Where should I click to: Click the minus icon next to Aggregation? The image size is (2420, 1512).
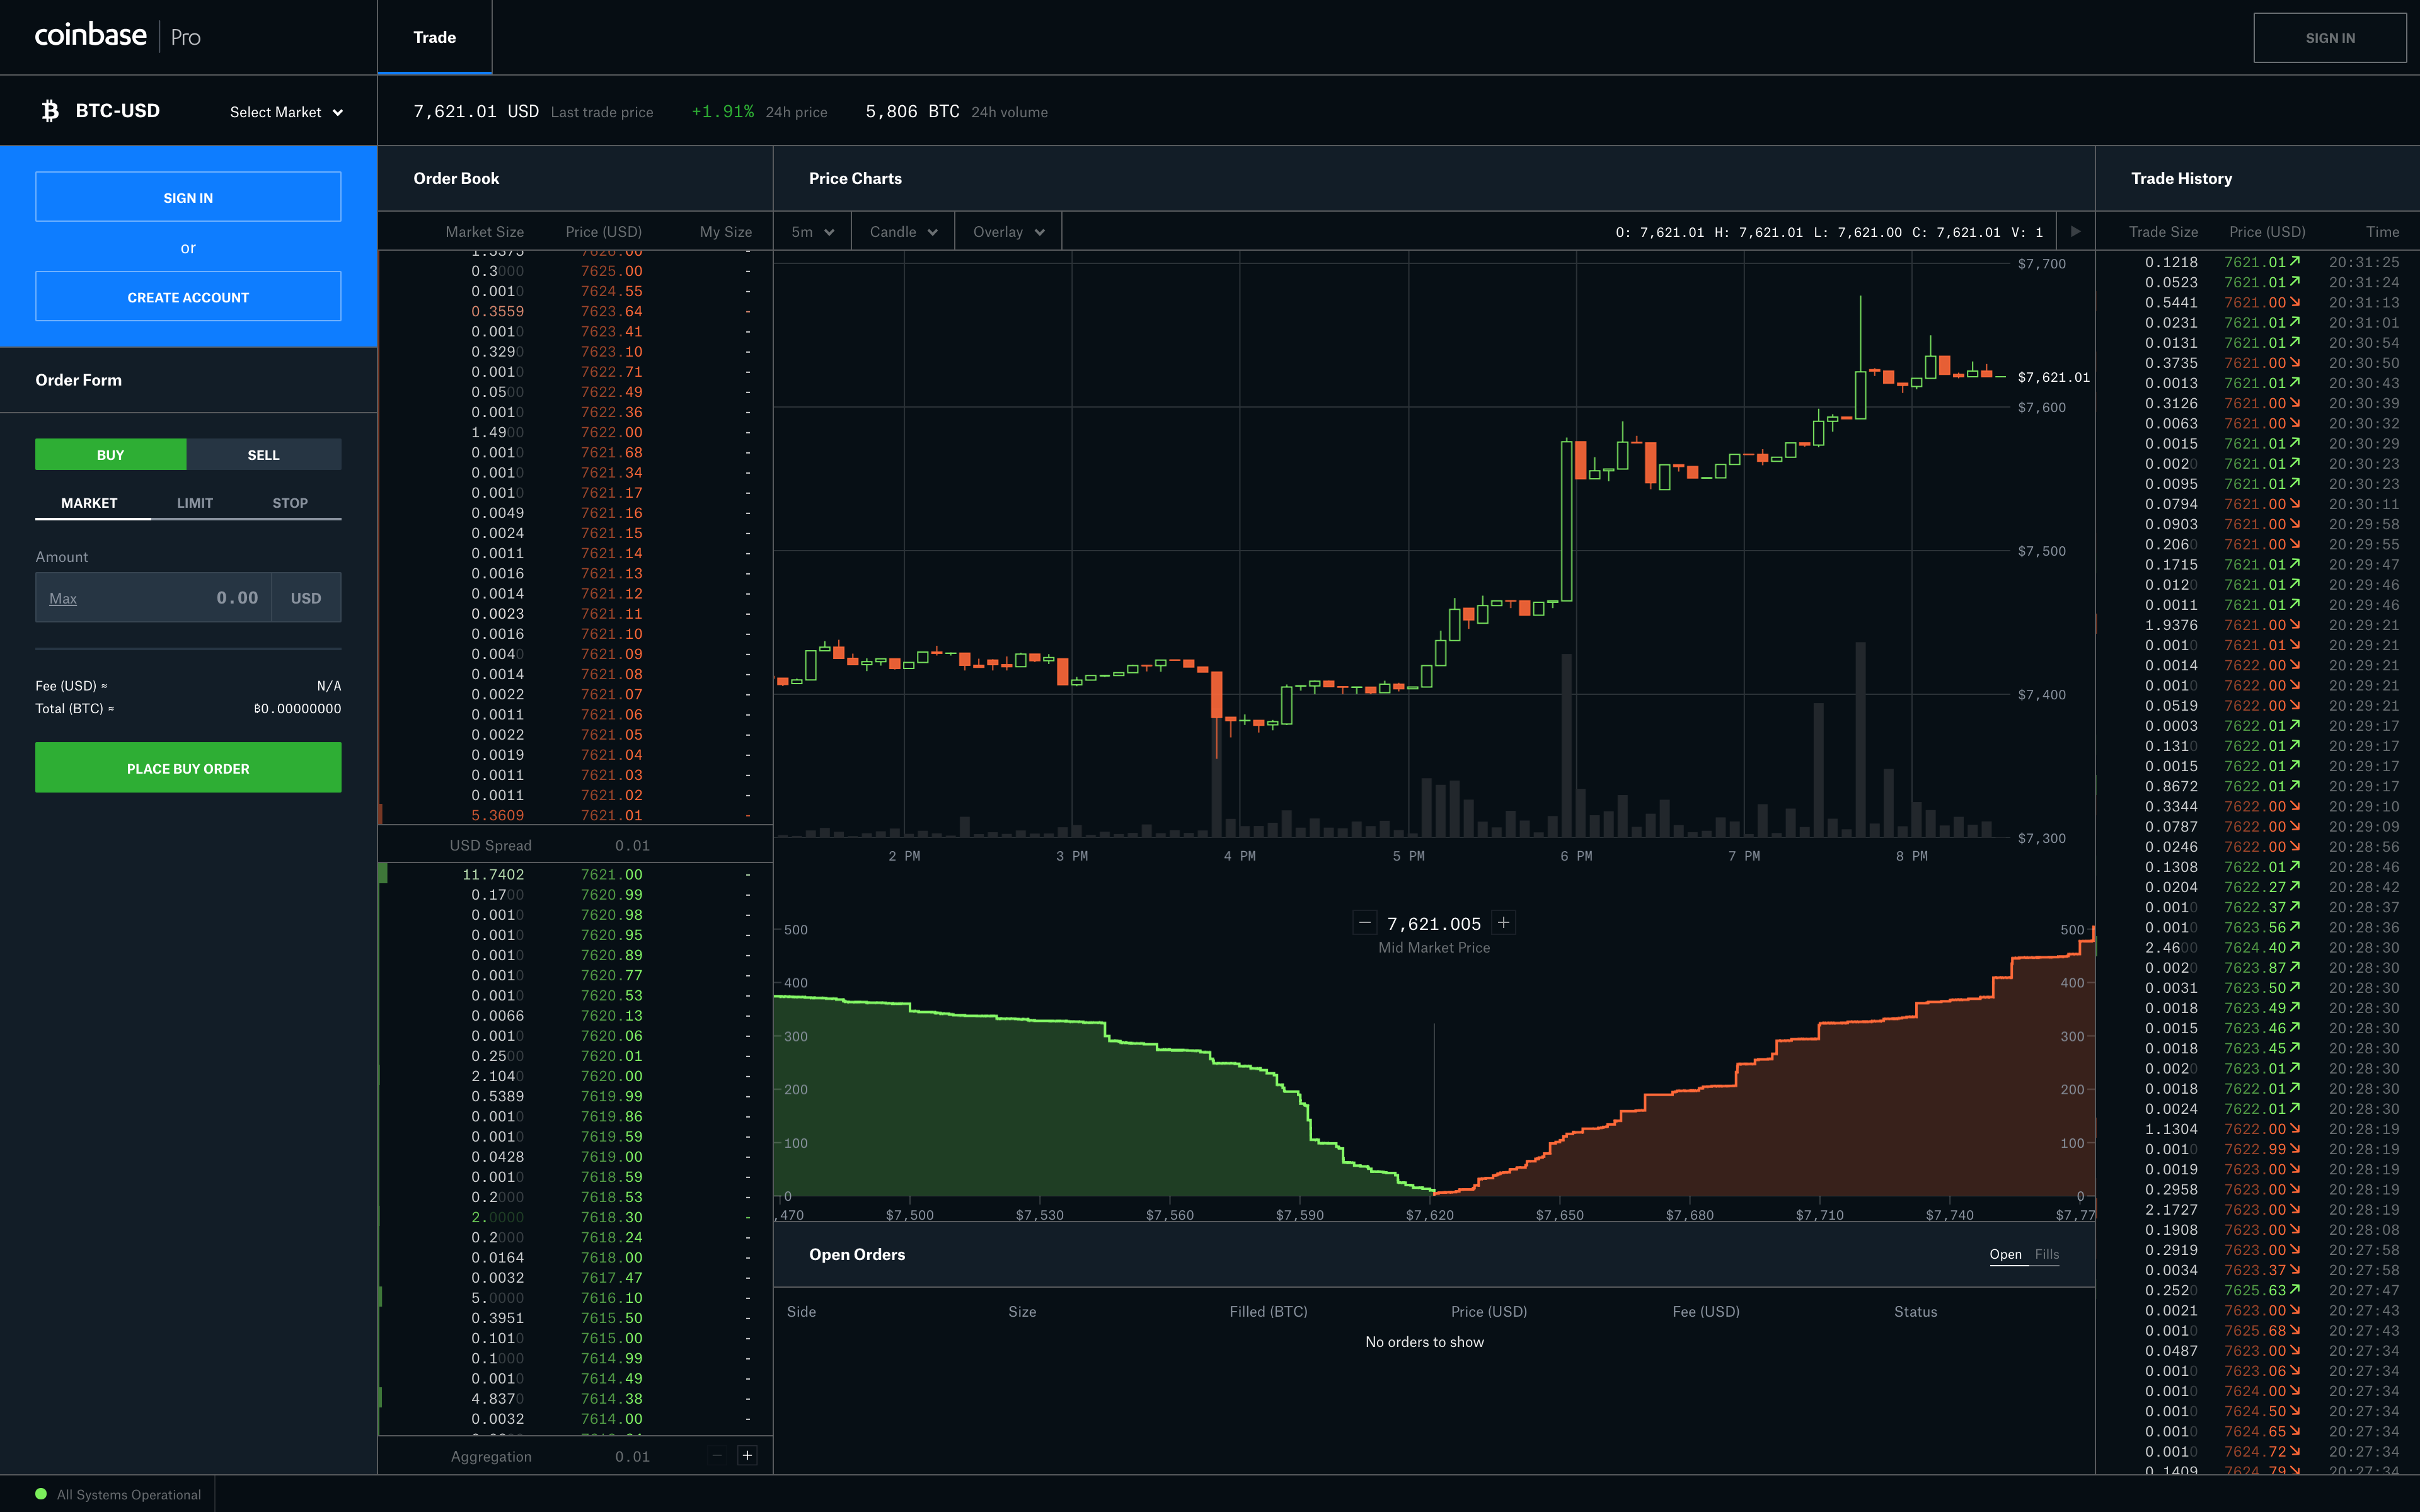[x=716, y=1455]
